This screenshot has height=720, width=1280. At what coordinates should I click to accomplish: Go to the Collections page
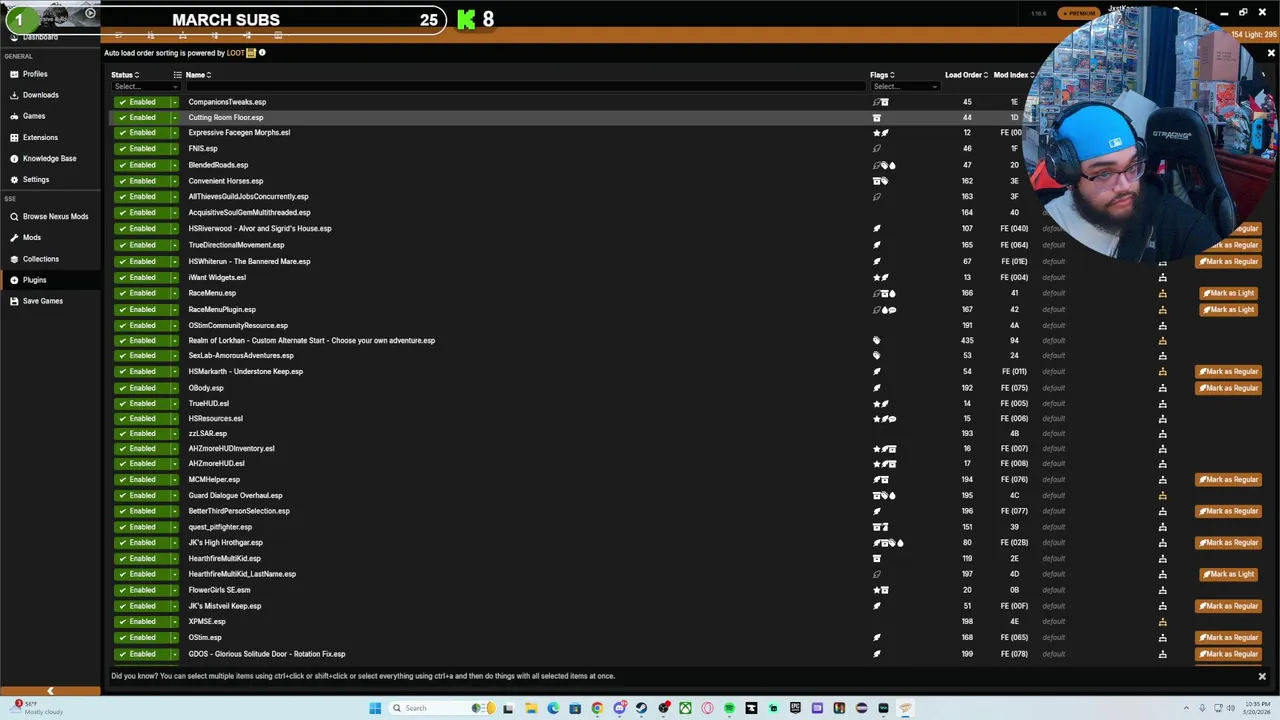point(50,259)
